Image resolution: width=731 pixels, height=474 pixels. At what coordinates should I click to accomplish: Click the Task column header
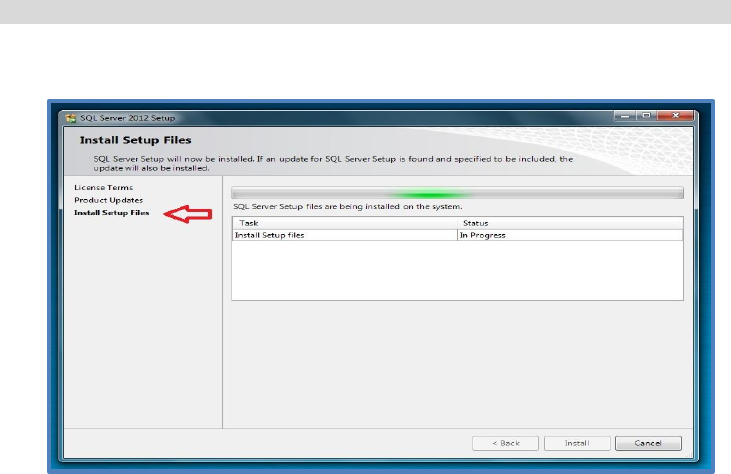pyautogui.click(x=345, y=223)
